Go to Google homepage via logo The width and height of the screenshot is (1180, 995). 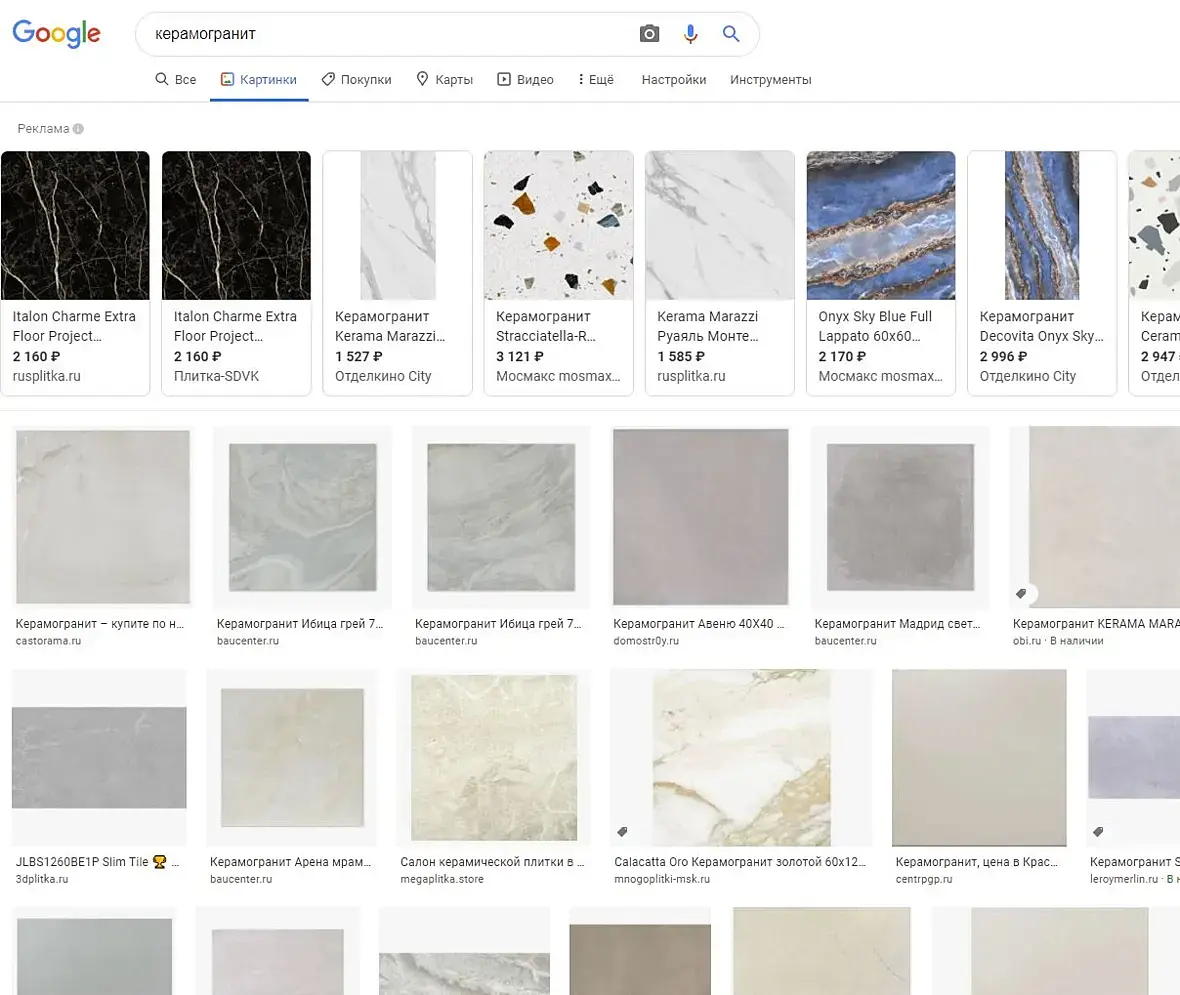[x=56, y=33]
